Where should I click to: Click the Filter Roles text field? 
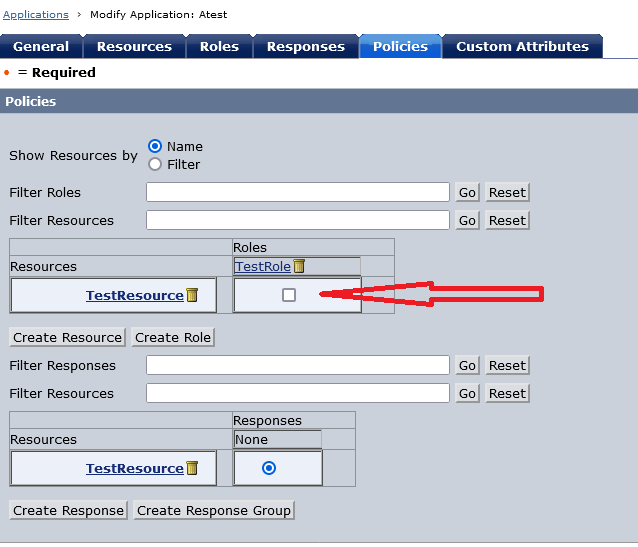point(298,192)
